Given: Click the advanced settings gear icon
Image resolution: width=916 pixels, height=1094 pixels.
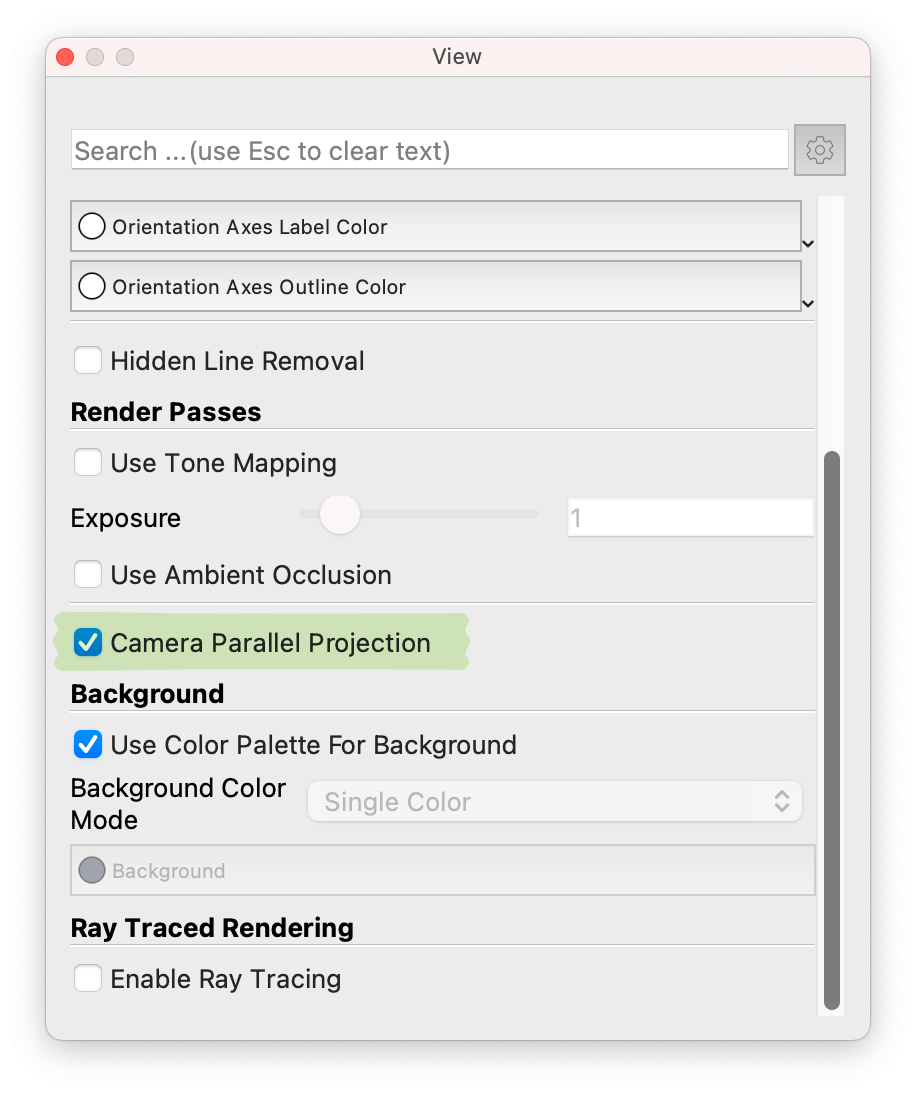Looking at the screenshot, I should (x=820, y=151).
